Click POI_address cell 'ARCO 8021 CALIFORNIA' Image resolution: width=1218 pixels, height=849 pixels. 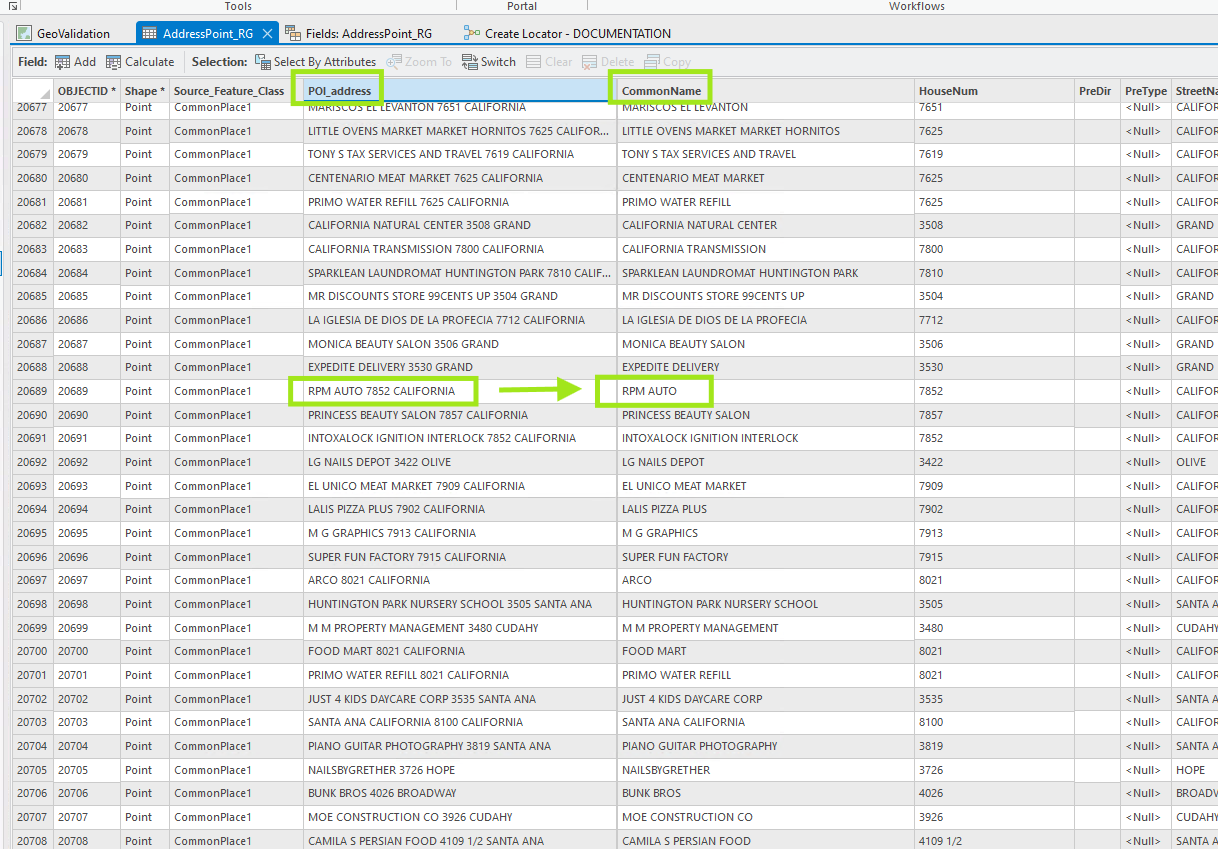(x=460, y=580)
